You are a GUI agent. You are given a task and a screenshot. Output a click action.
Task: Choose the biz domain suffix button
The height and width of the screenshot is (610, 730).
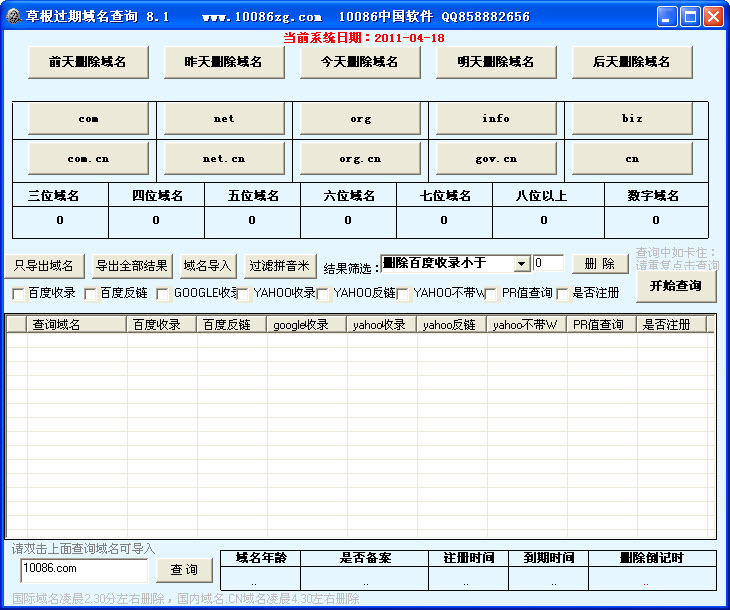point(632,119)
